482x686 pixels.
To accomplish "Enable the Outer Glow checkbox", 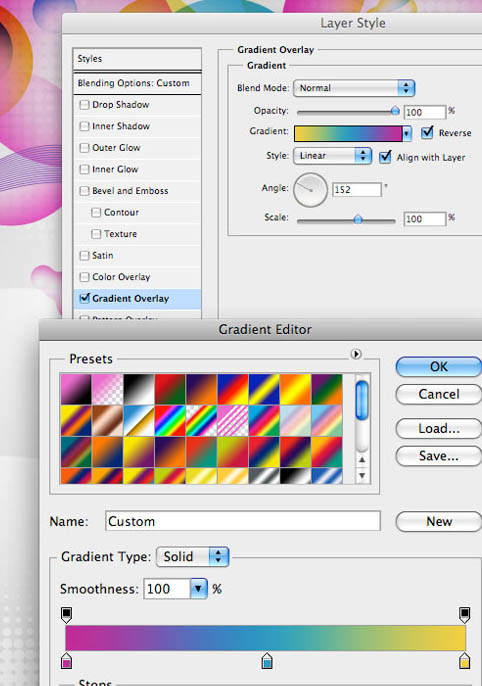I will [x=84, y=148].
